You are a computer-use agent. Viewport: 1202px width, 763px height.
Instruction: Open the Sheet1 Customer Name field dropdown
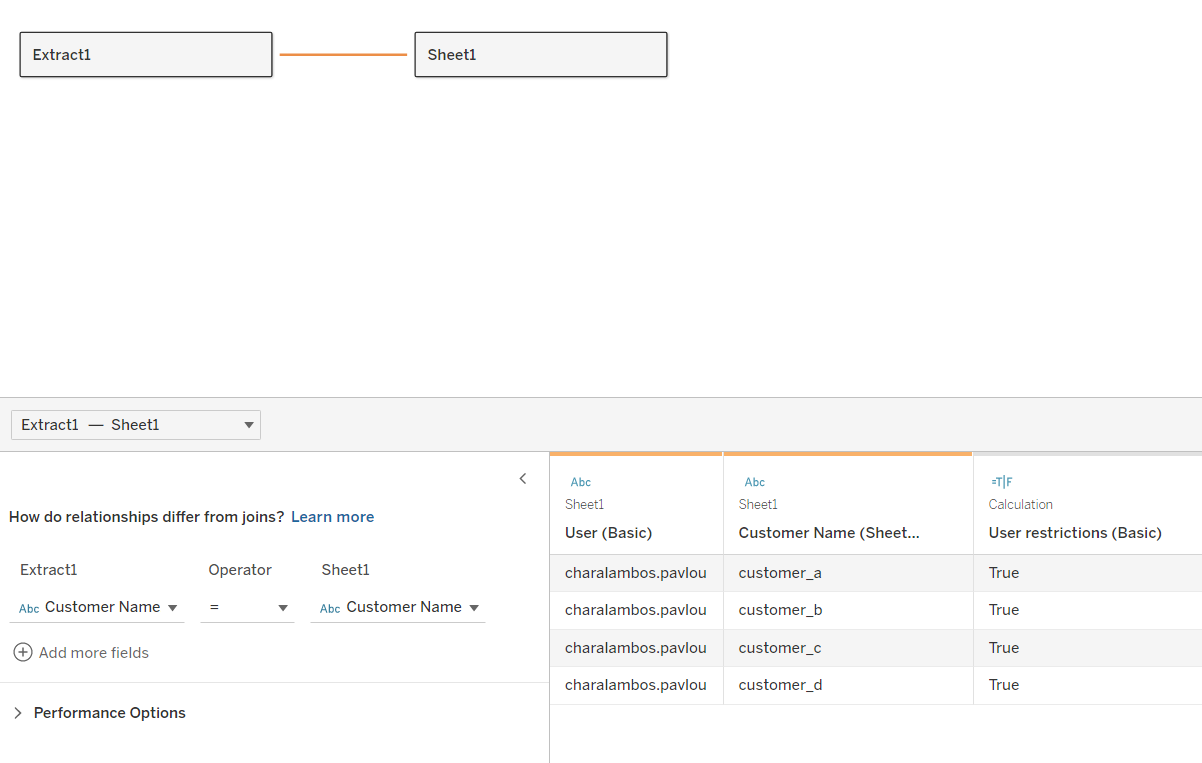tap(473, 608)
